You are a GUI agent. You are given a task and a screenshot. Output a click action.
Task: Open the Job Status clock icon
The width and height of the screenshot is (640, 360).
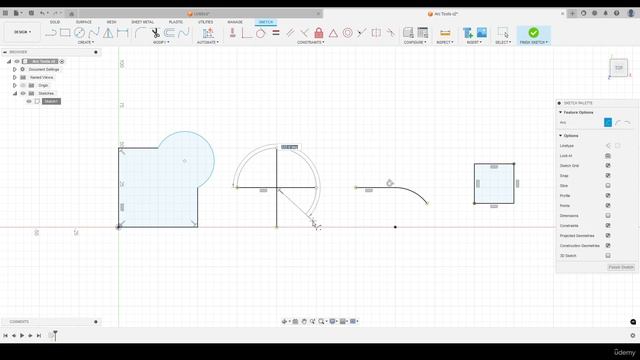point(595,13)
